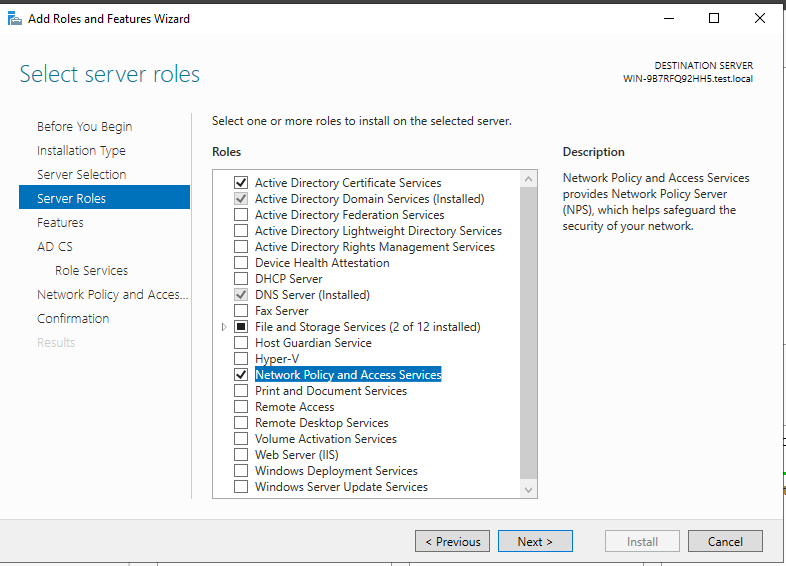786x566 pixels.
Task: Go to the Features wizard step
Action: point(60,223)
